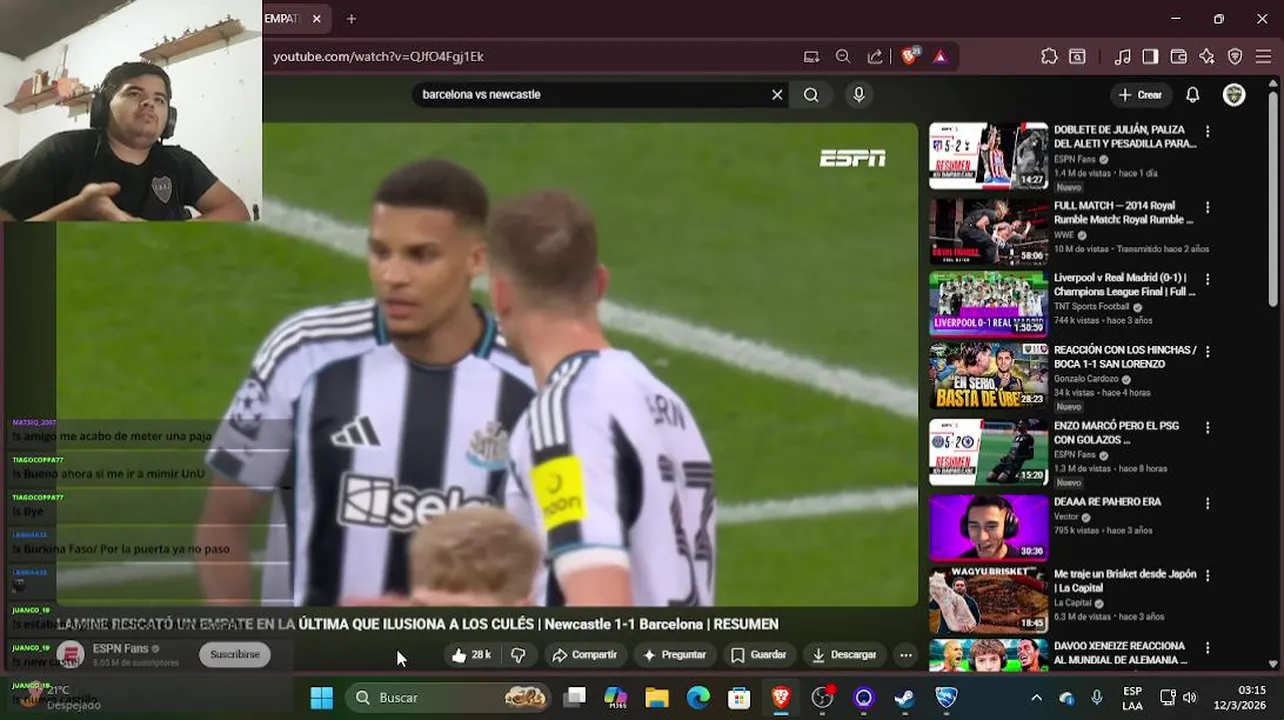Click the Crear button
Image resolution: width=1284 pixels, height=720 pixels.
pos(1140,95)
